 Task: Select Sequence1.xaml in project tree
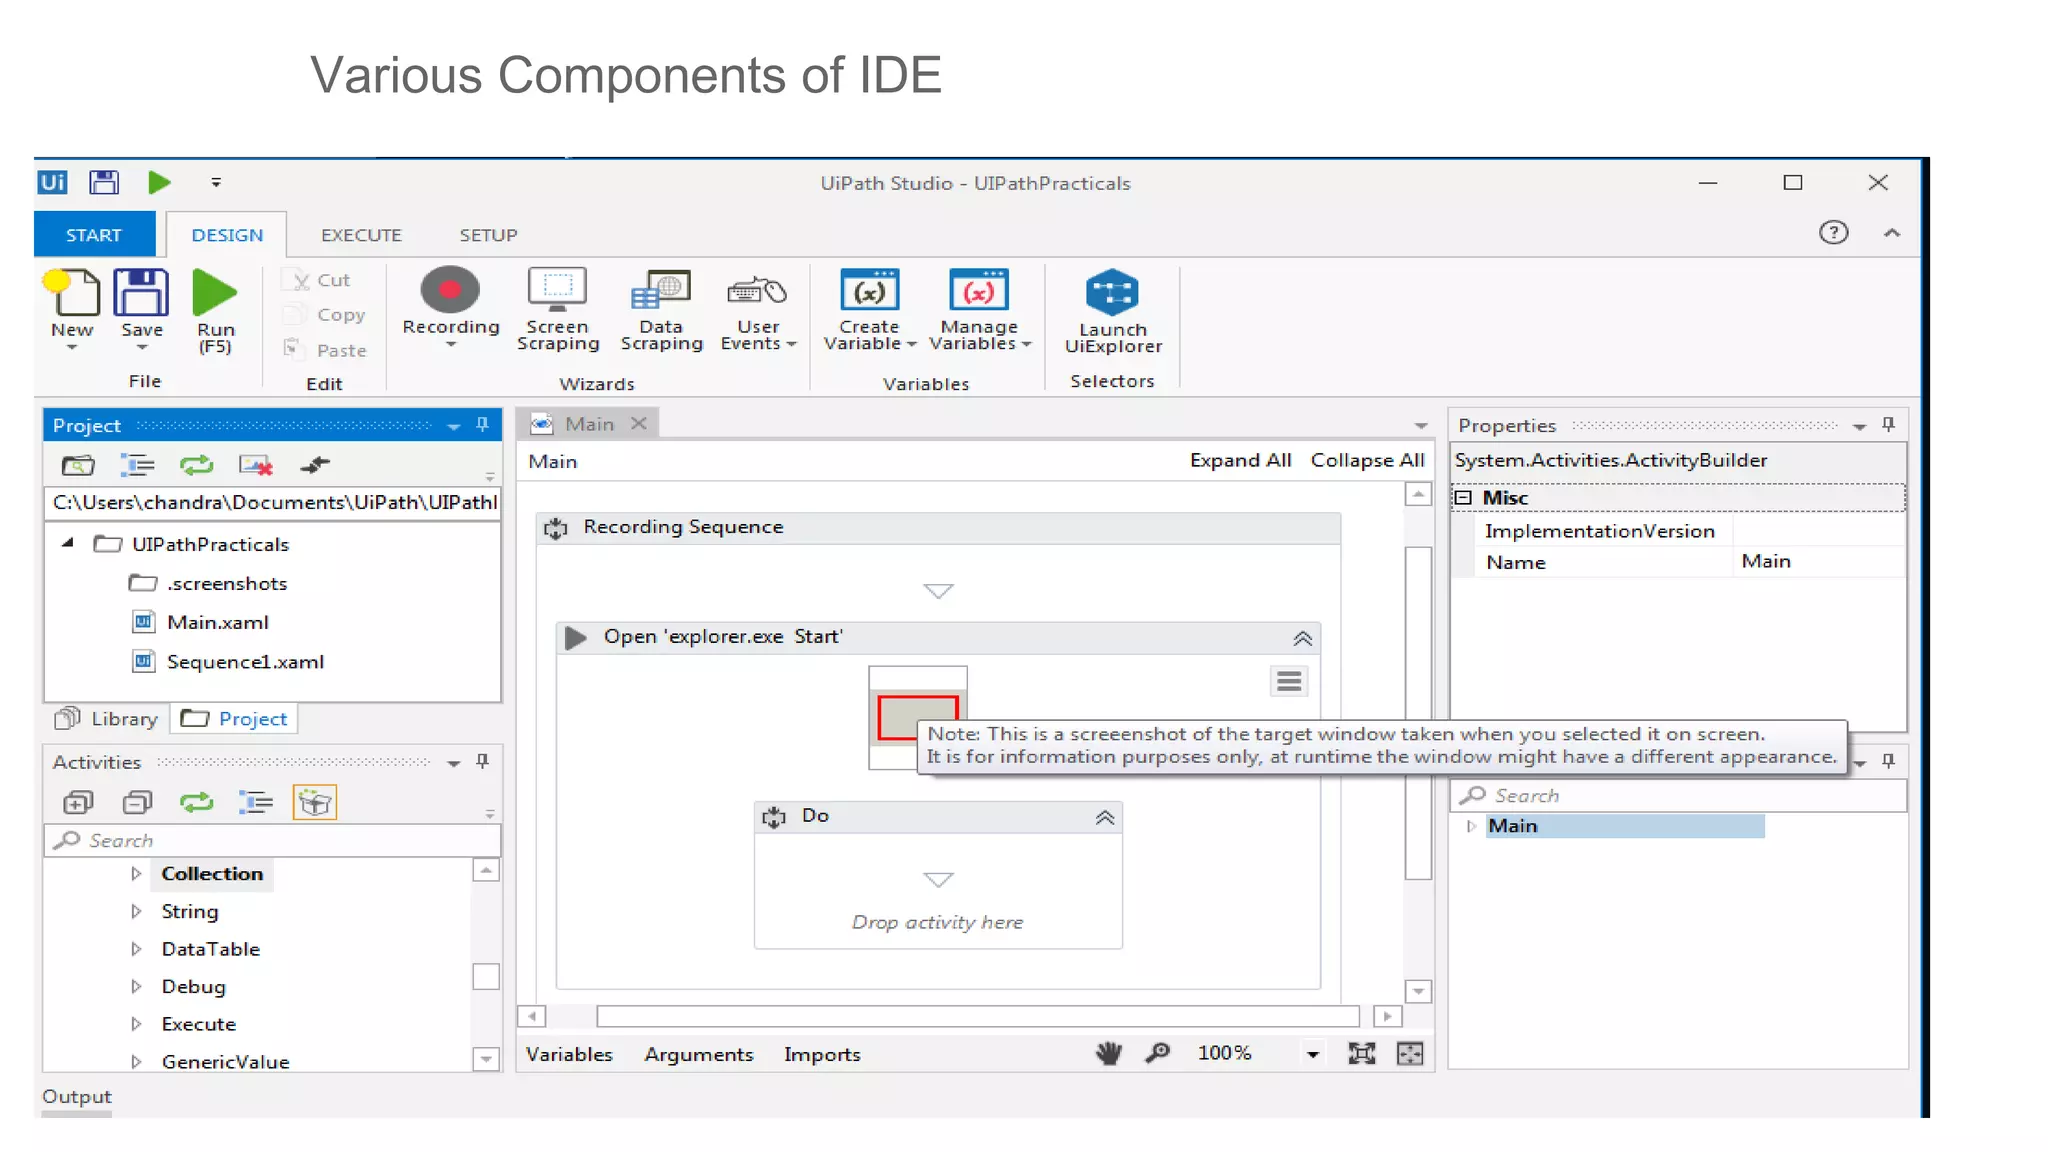click(245, 662)
